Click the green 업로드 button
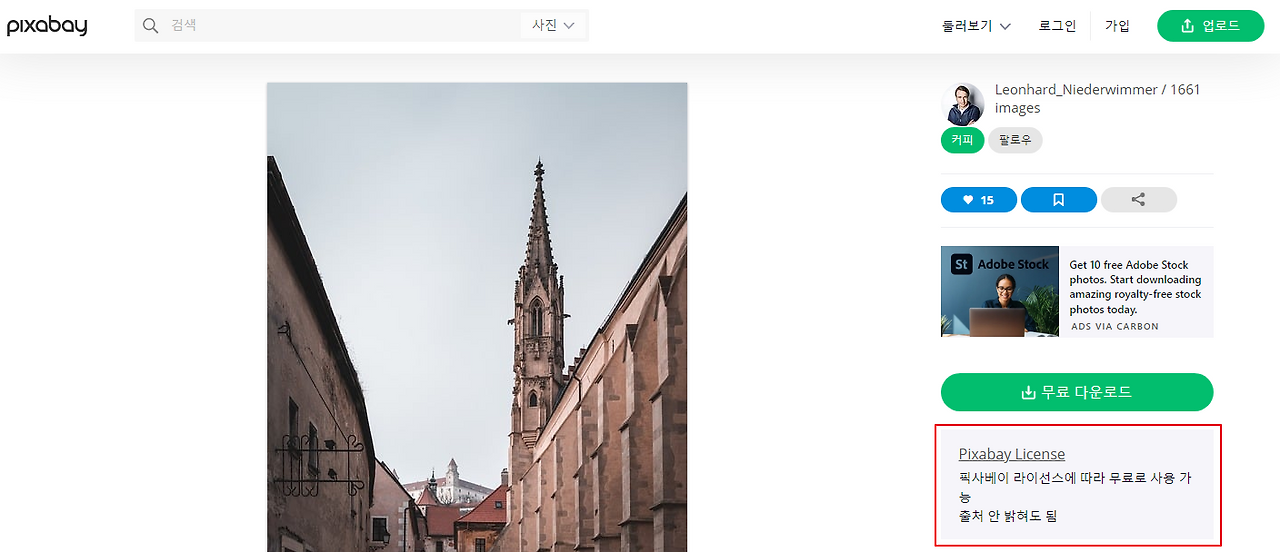This screenshot has height=552, width=1280. click(x=1211, y=26)
